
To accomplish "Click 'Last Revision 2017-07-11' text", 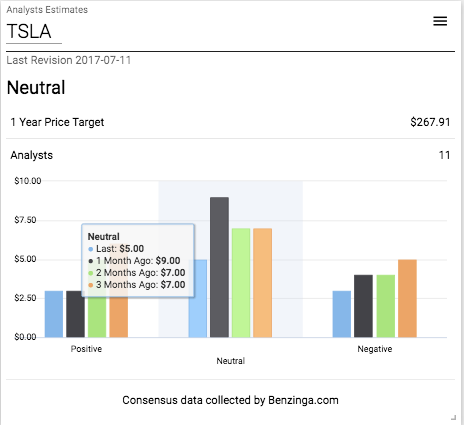I will tap(69, 60).
